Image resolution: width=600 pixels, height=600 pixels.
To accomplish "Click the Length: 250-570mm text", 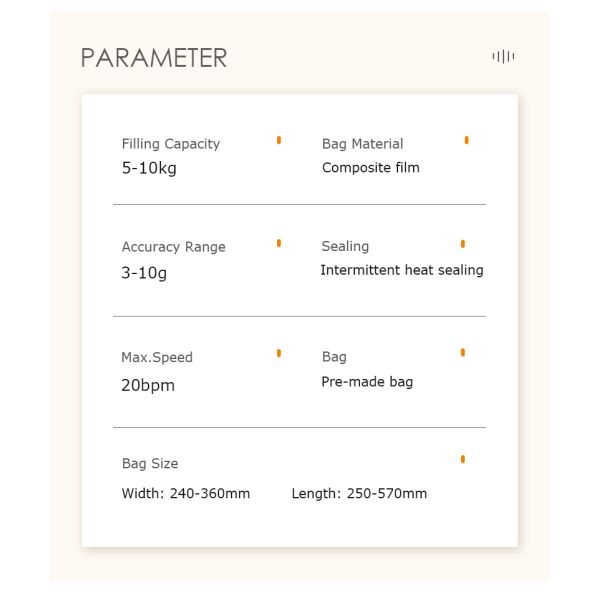I will pyautogui.click(x=359, y=493).
